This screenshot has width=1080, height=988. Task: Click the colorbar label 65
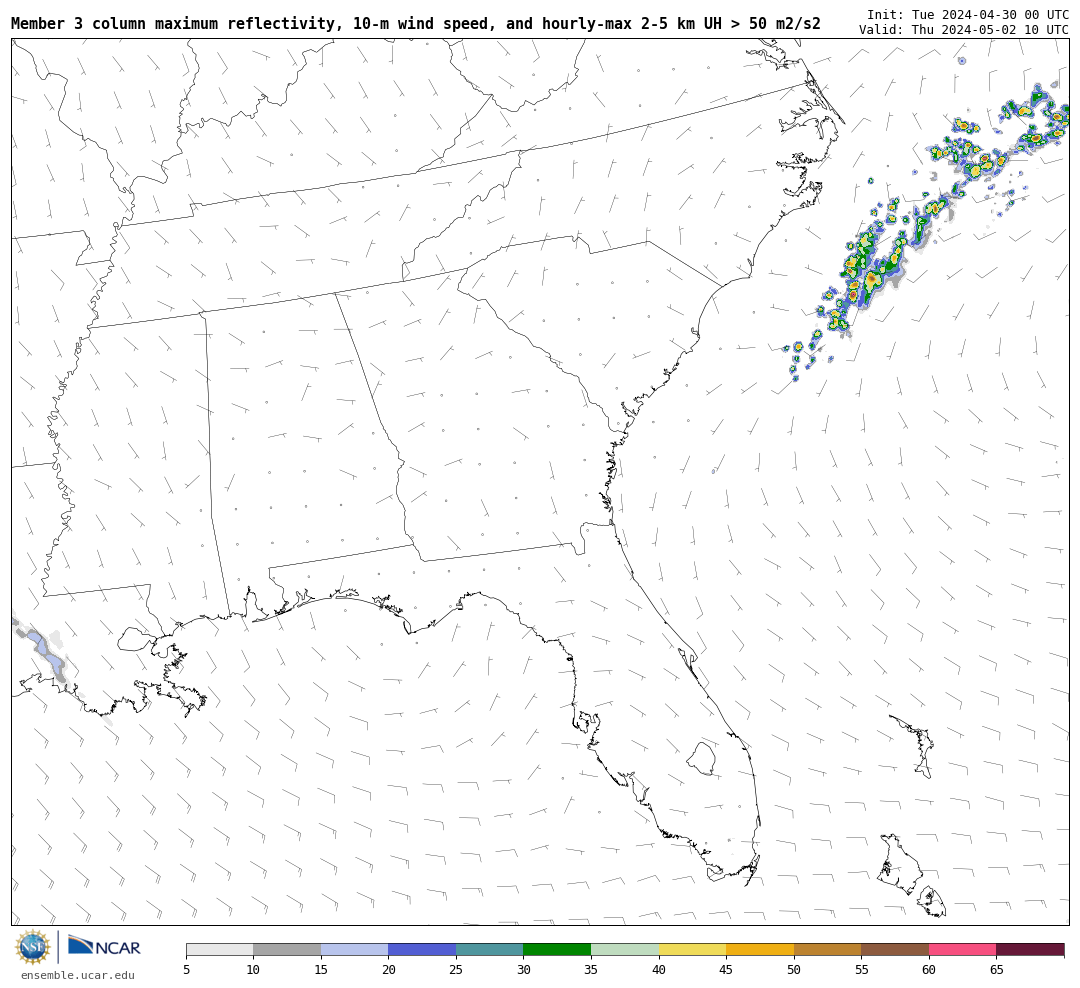click(x=996, y=970)
